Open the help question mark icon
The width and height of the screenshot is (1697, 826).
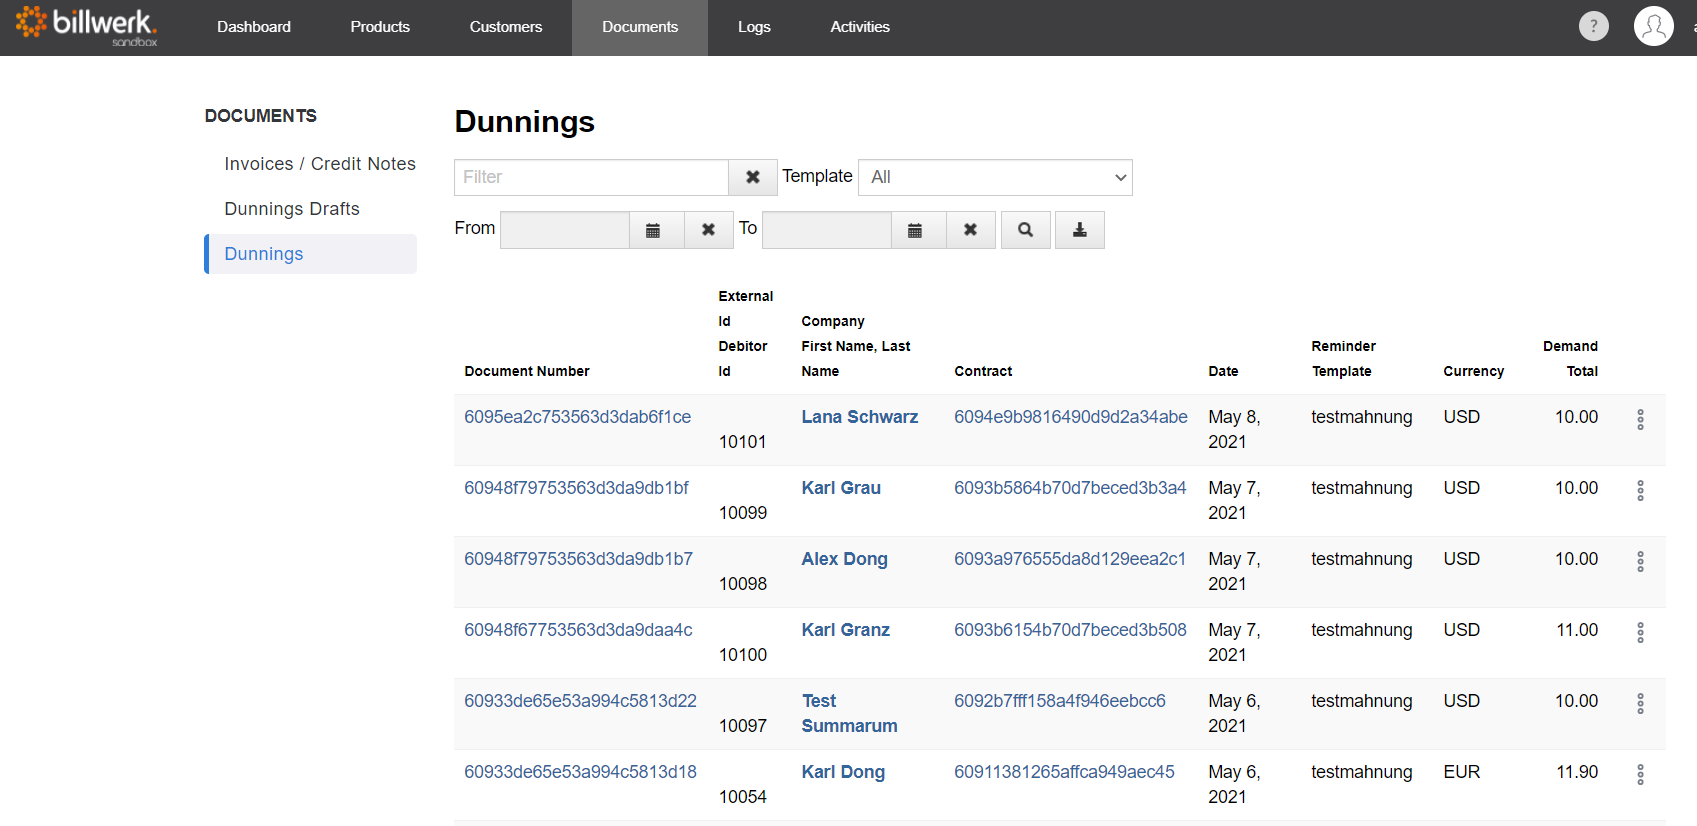point(1593,26)
